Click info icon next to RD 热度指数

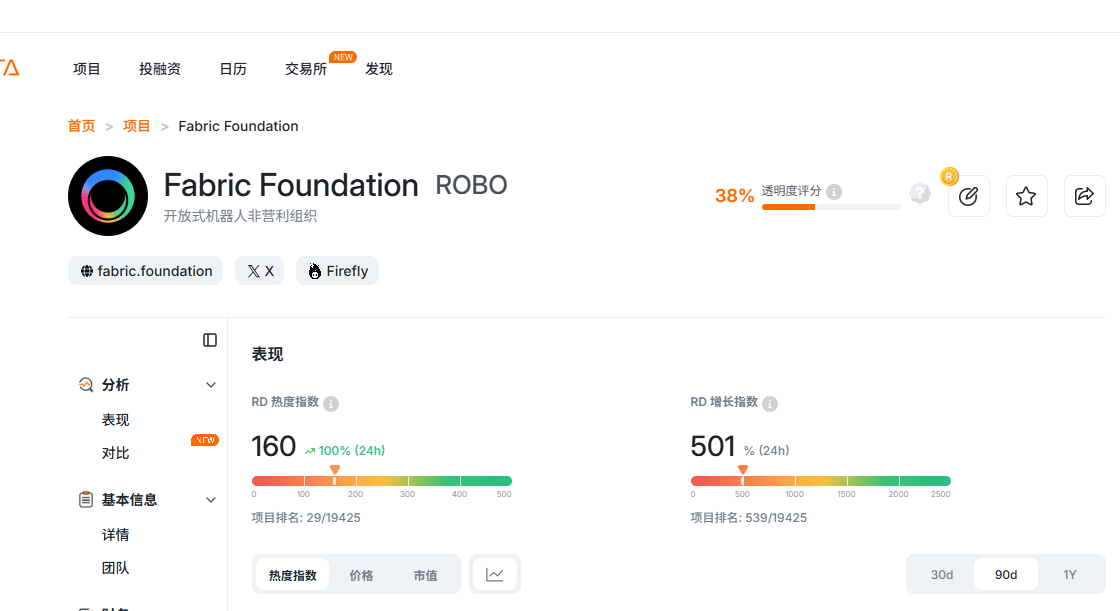[x=331, y=404]
